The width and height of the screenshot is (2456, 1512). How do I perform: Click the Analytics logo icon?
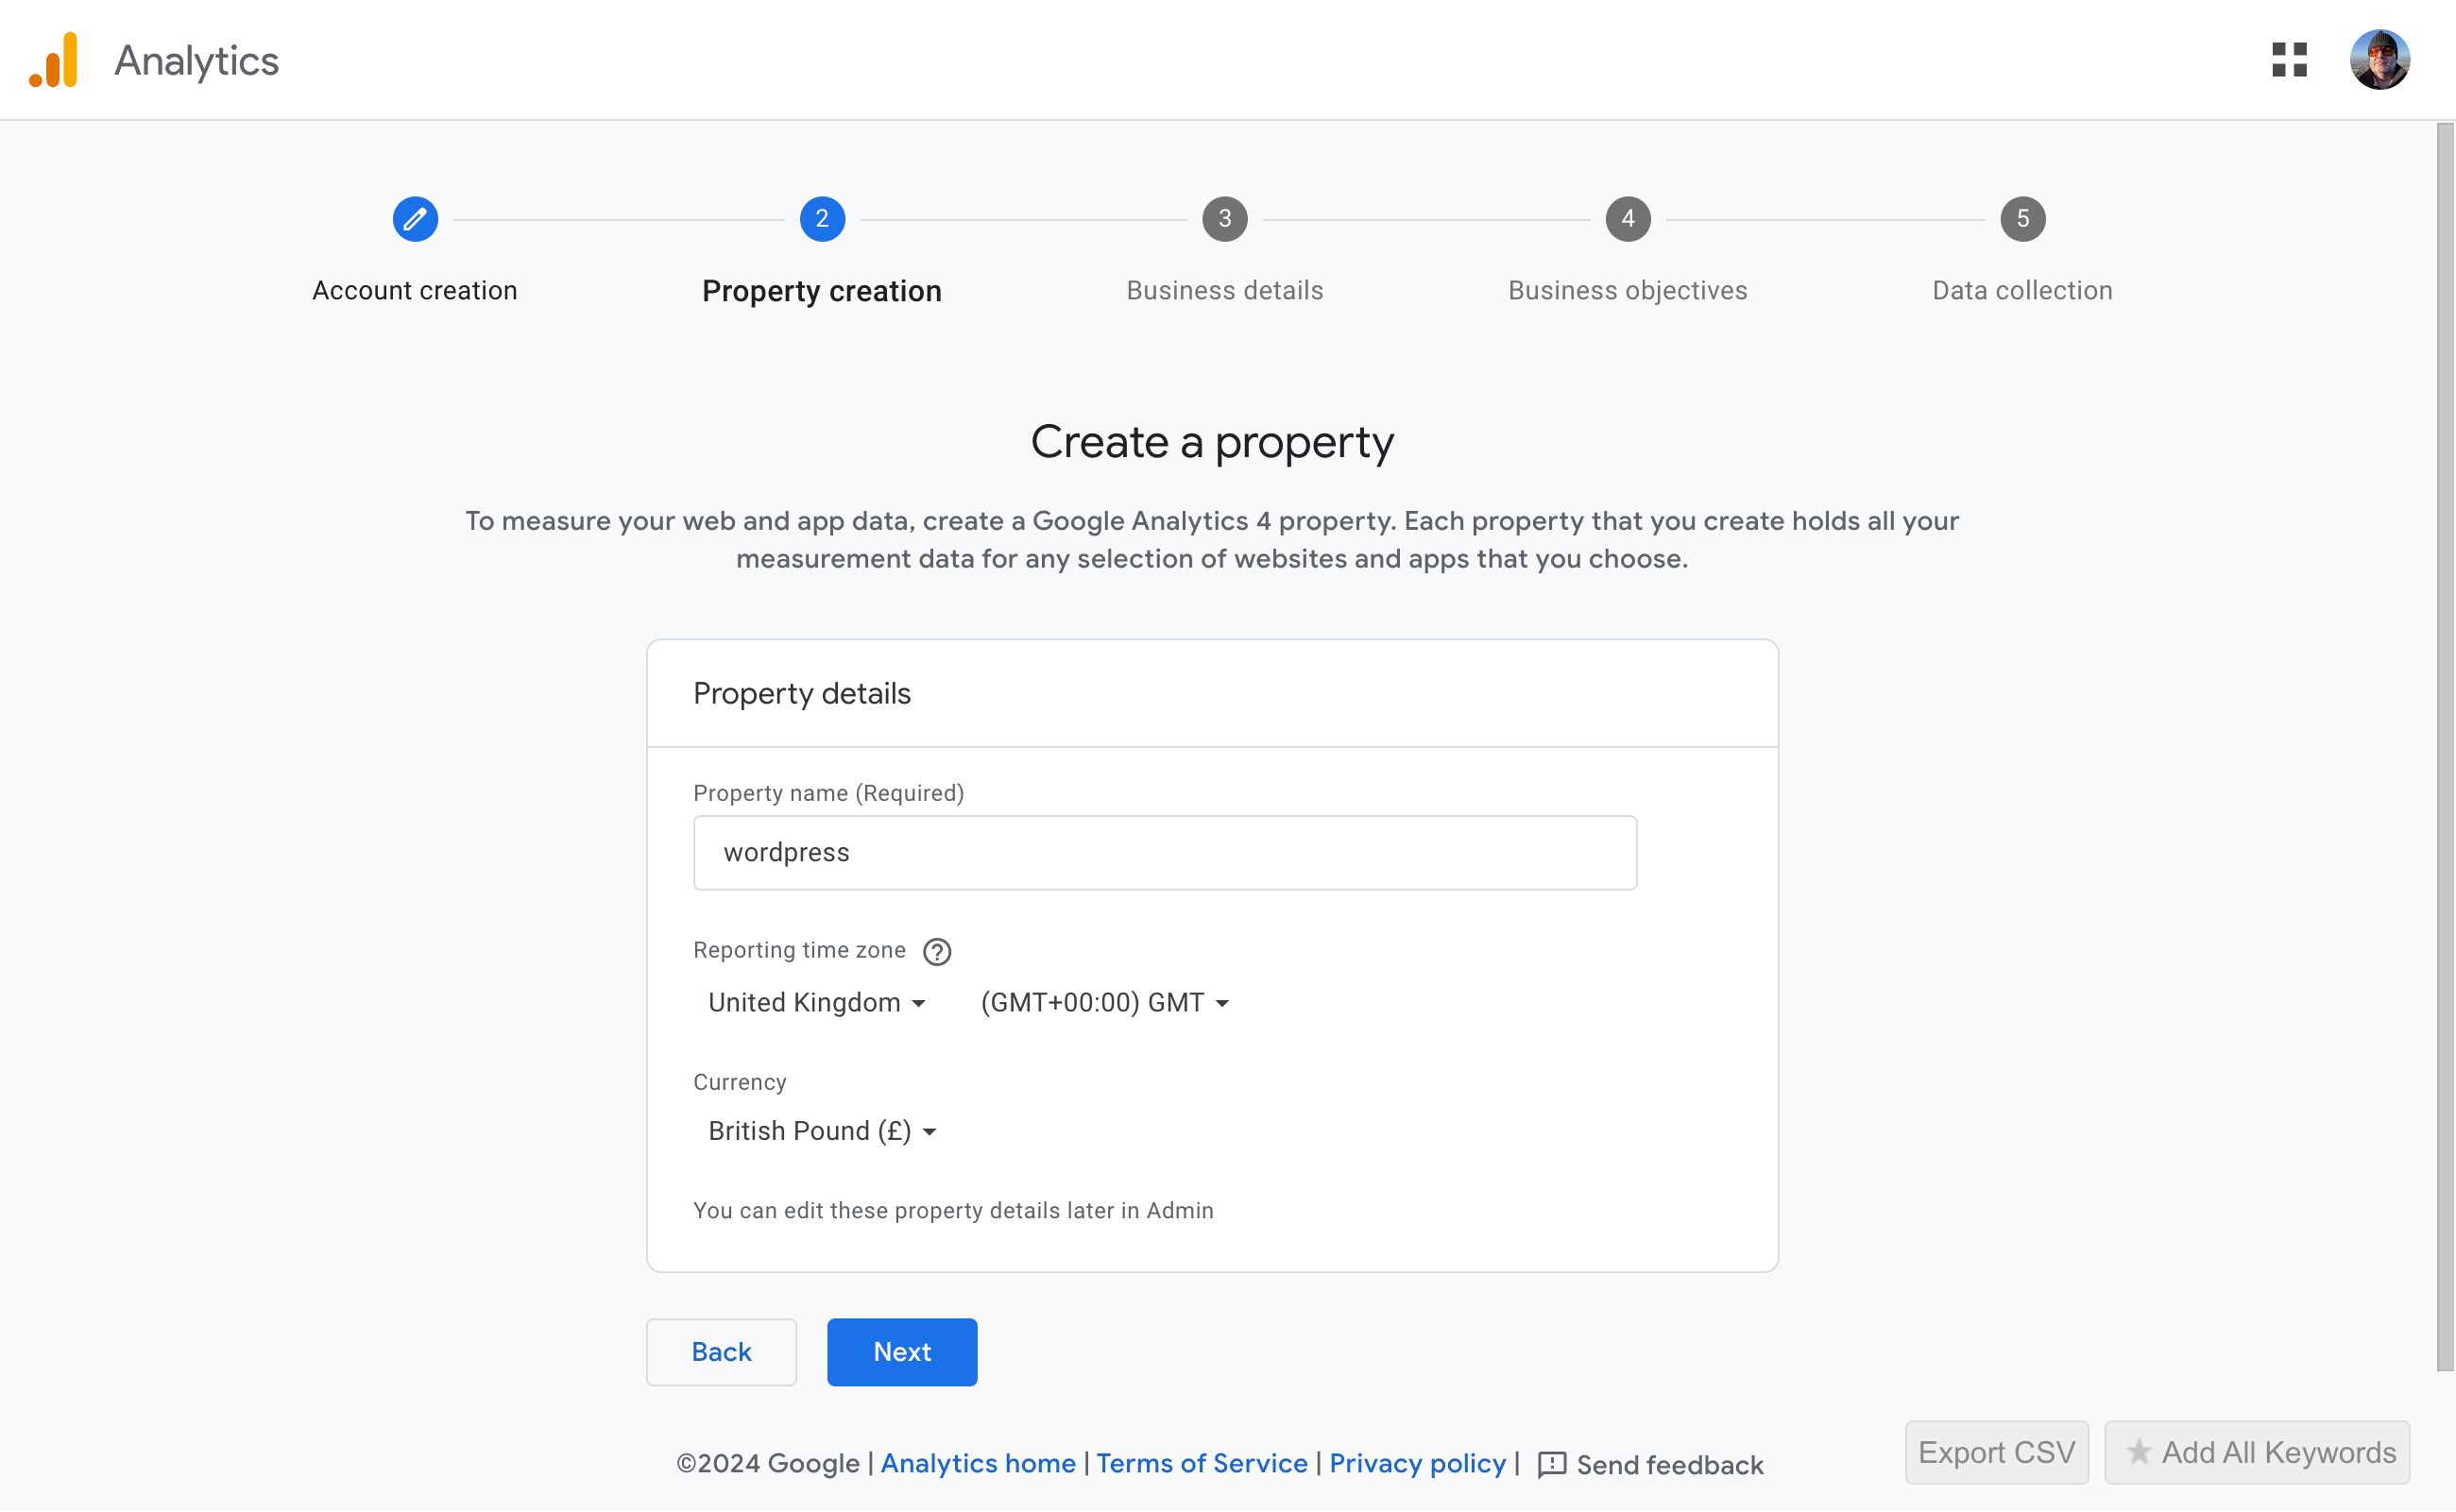click(53, 59)
